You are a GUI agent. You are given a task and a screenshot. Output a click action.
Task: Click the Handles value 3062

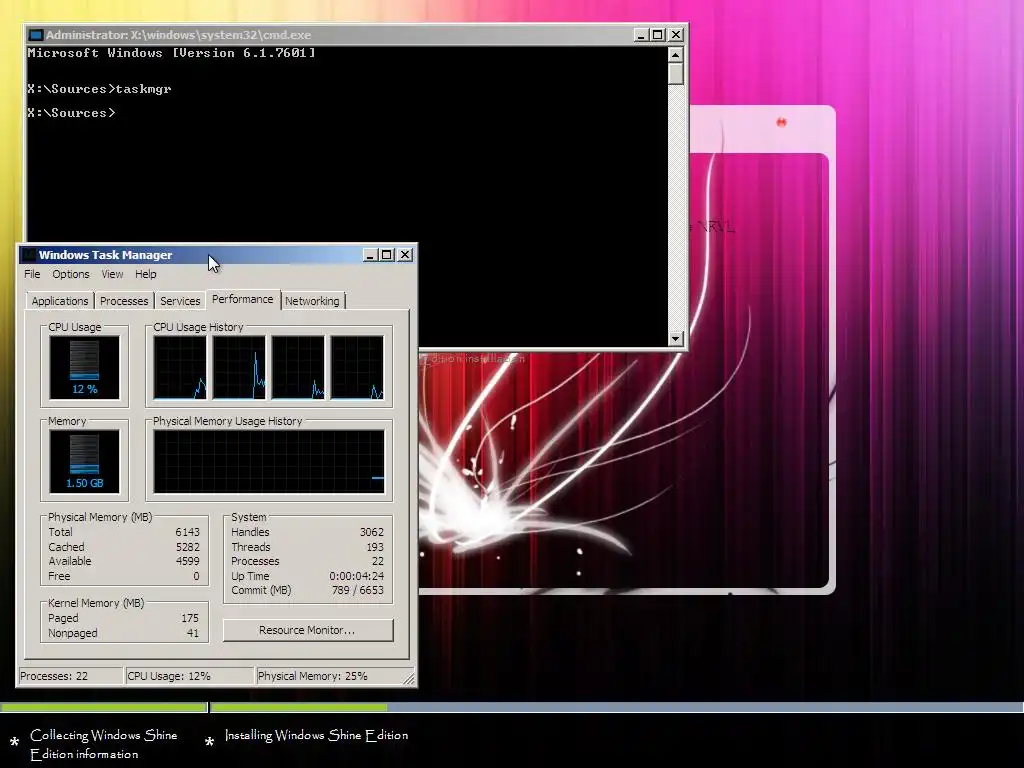[372, 532]
